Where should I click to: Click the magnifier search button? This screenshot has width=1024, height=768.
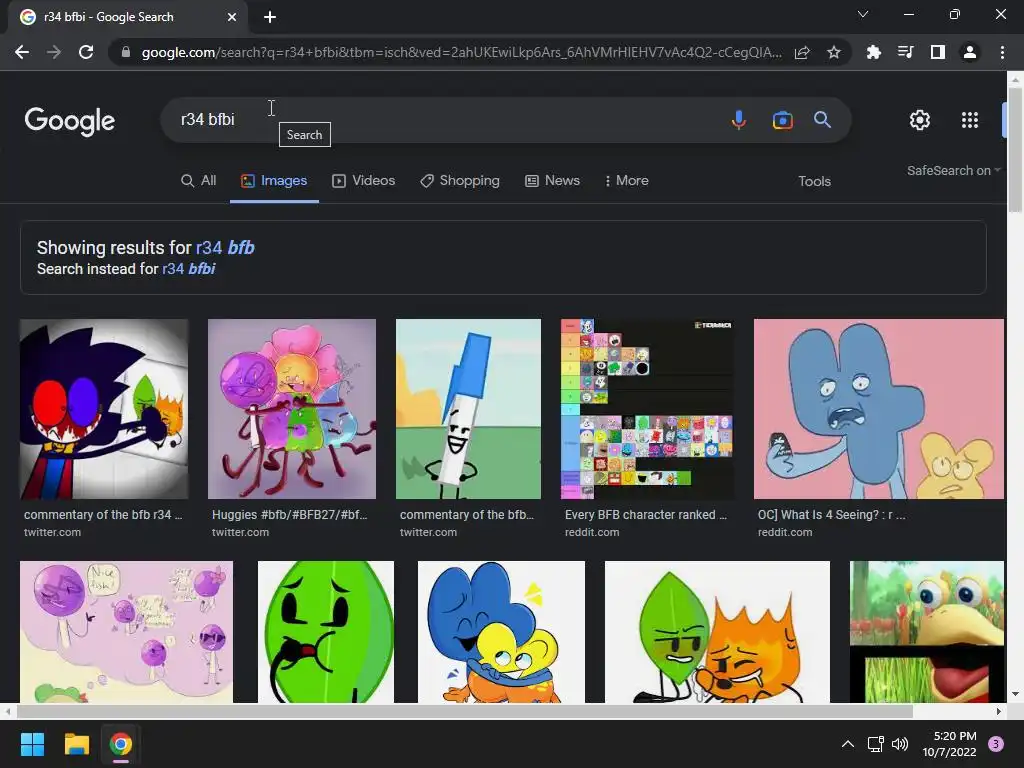(x=822, y=120)
